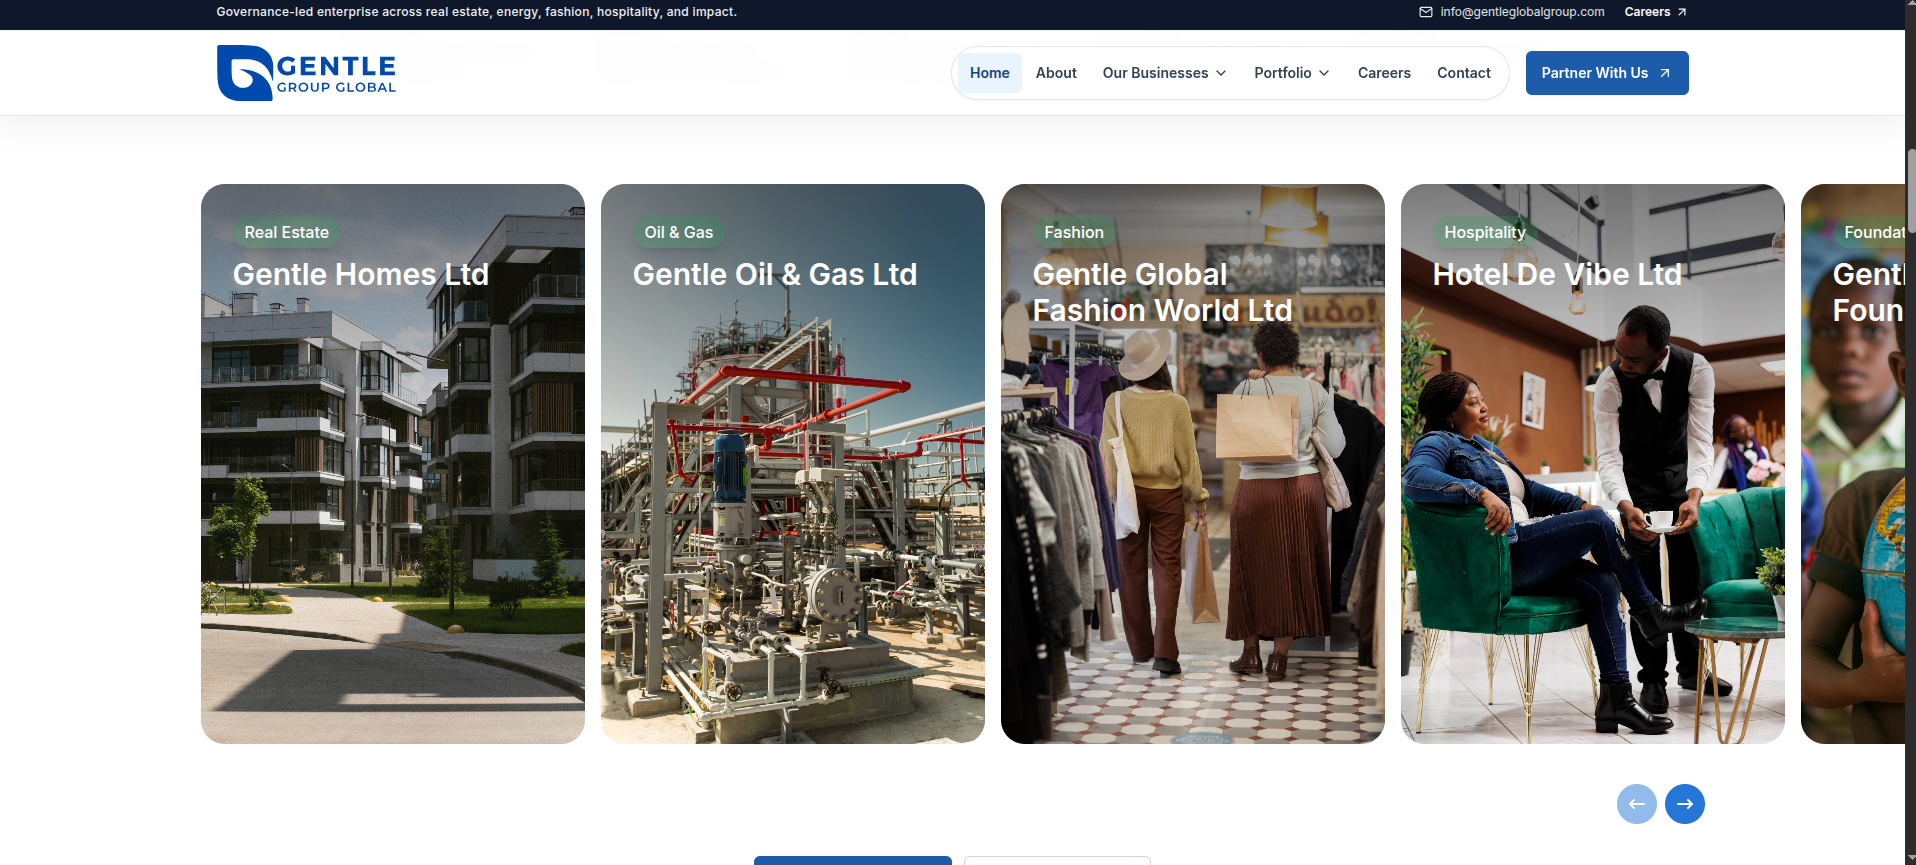The width and height of the screenshot is (1916, 865).
Task: Open the Gentle Homes Ltd card
Action: [393, 464]
